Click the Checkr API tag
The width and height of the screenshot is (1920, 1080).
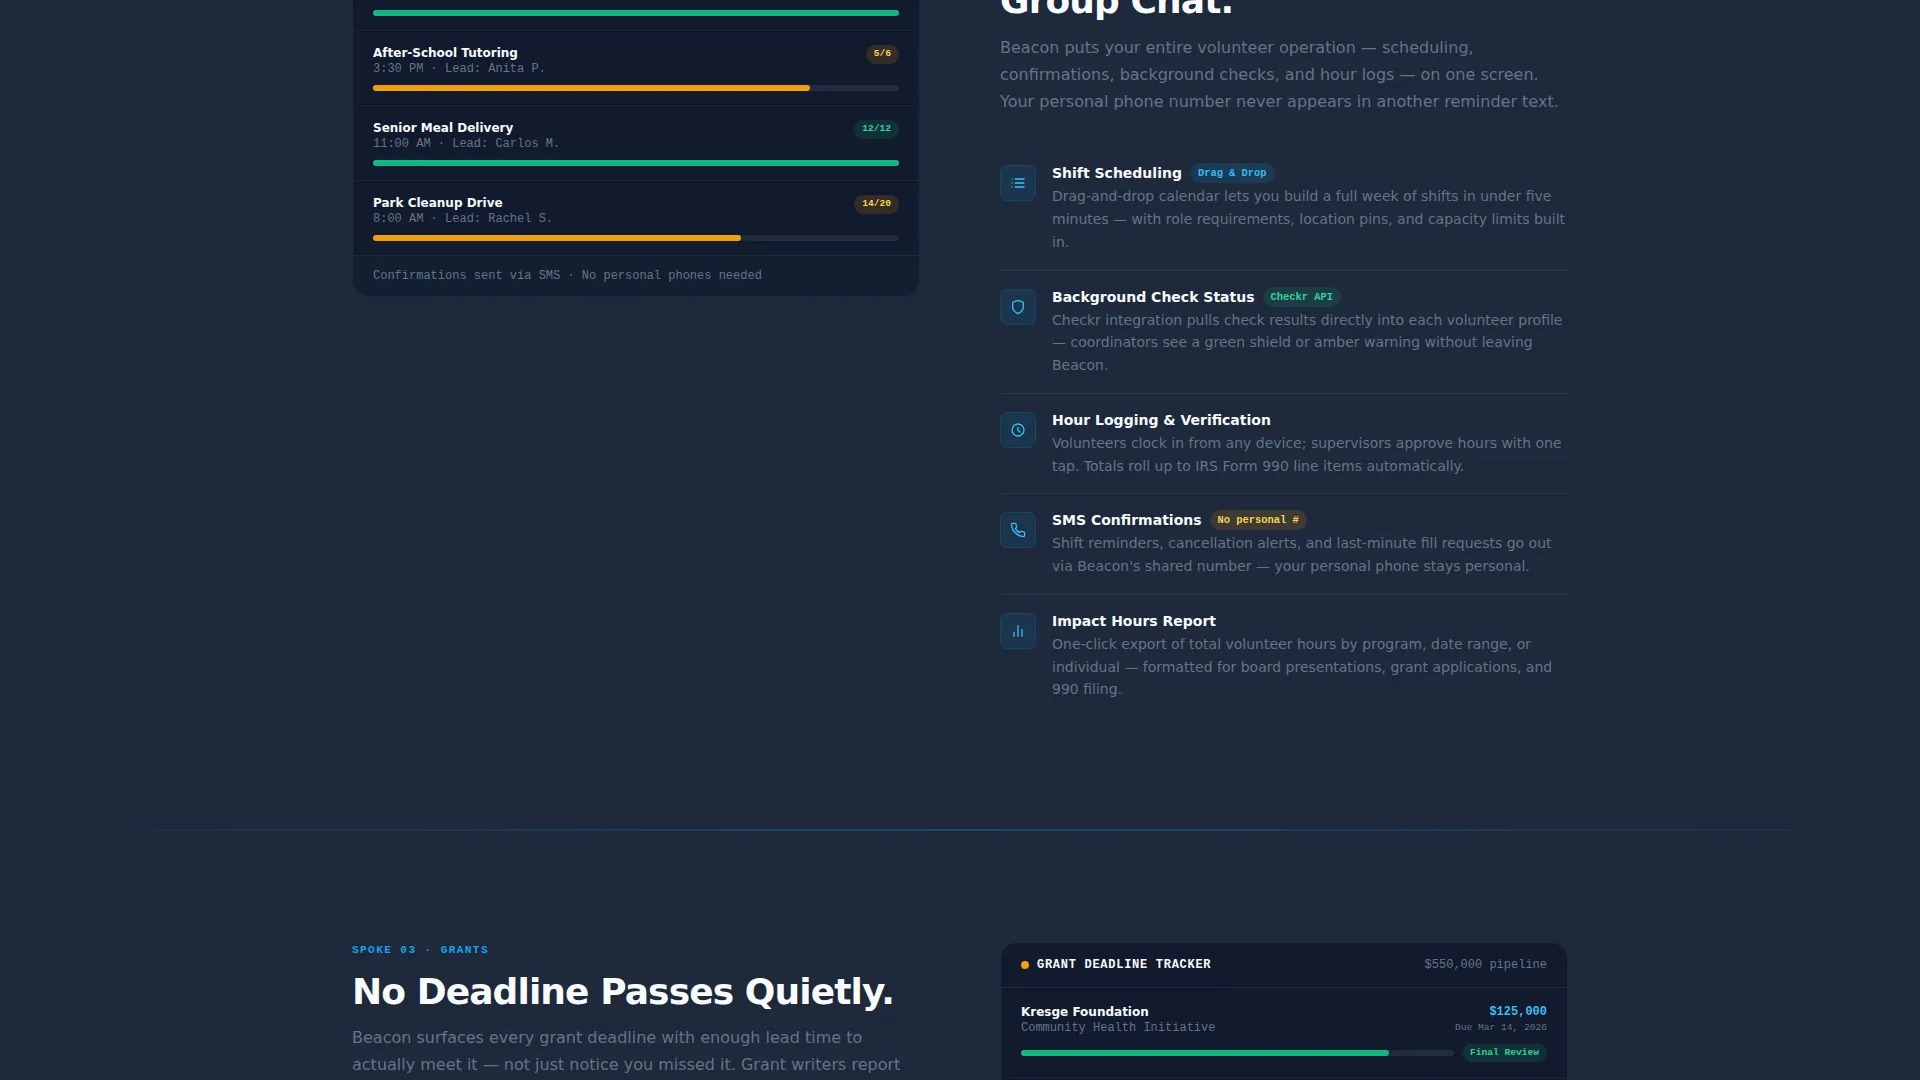click(x=1301, y=297)
